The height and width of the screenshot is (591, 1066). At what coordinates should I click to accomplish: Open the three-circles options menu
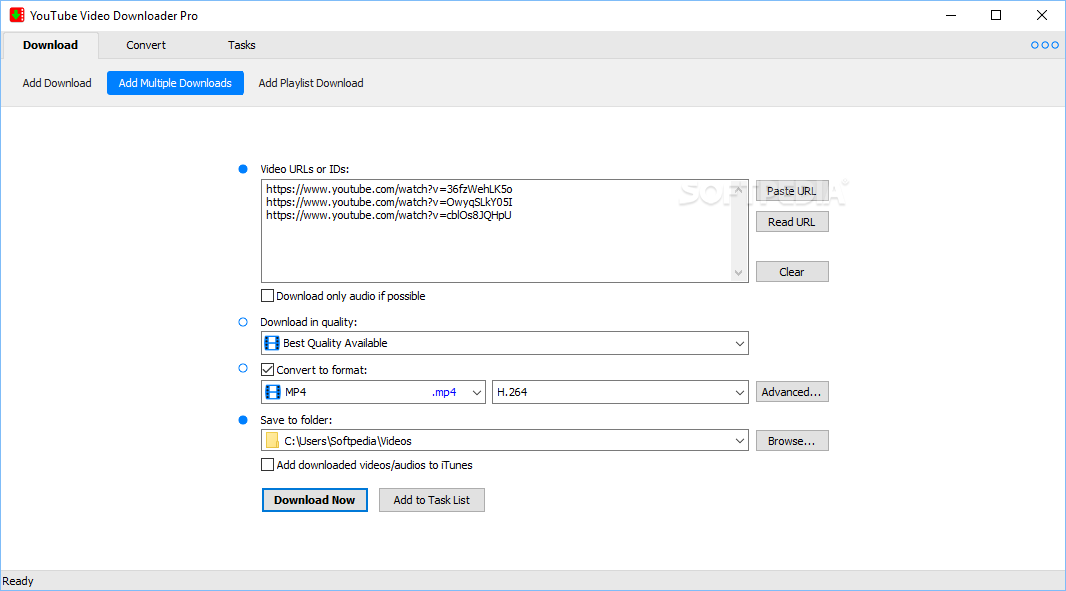(1044, 45)
